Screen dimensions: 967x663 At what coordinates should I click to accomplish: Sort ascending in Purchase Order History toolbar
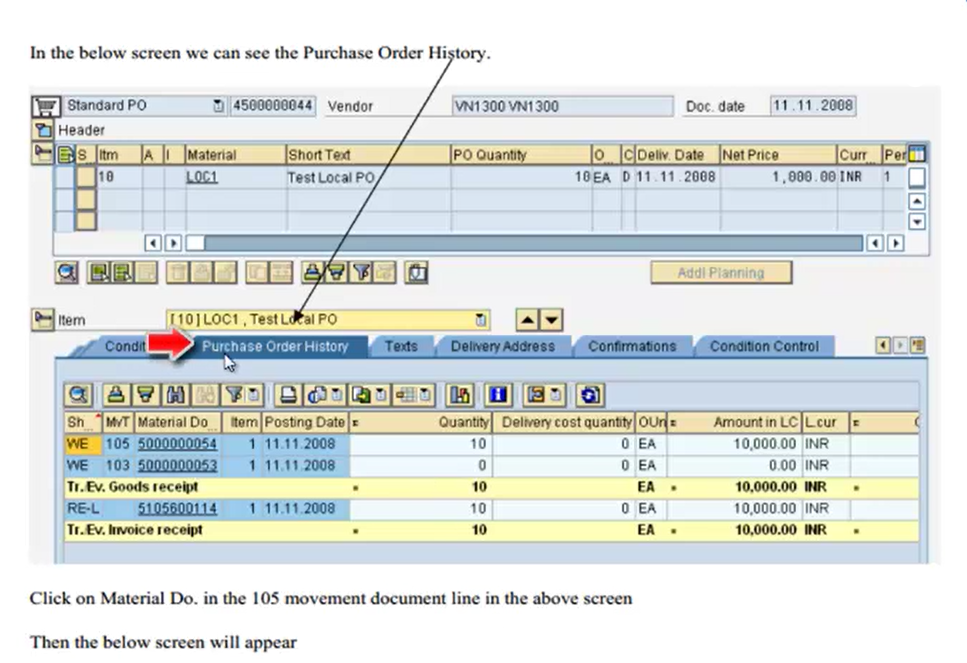click(116, 395)
